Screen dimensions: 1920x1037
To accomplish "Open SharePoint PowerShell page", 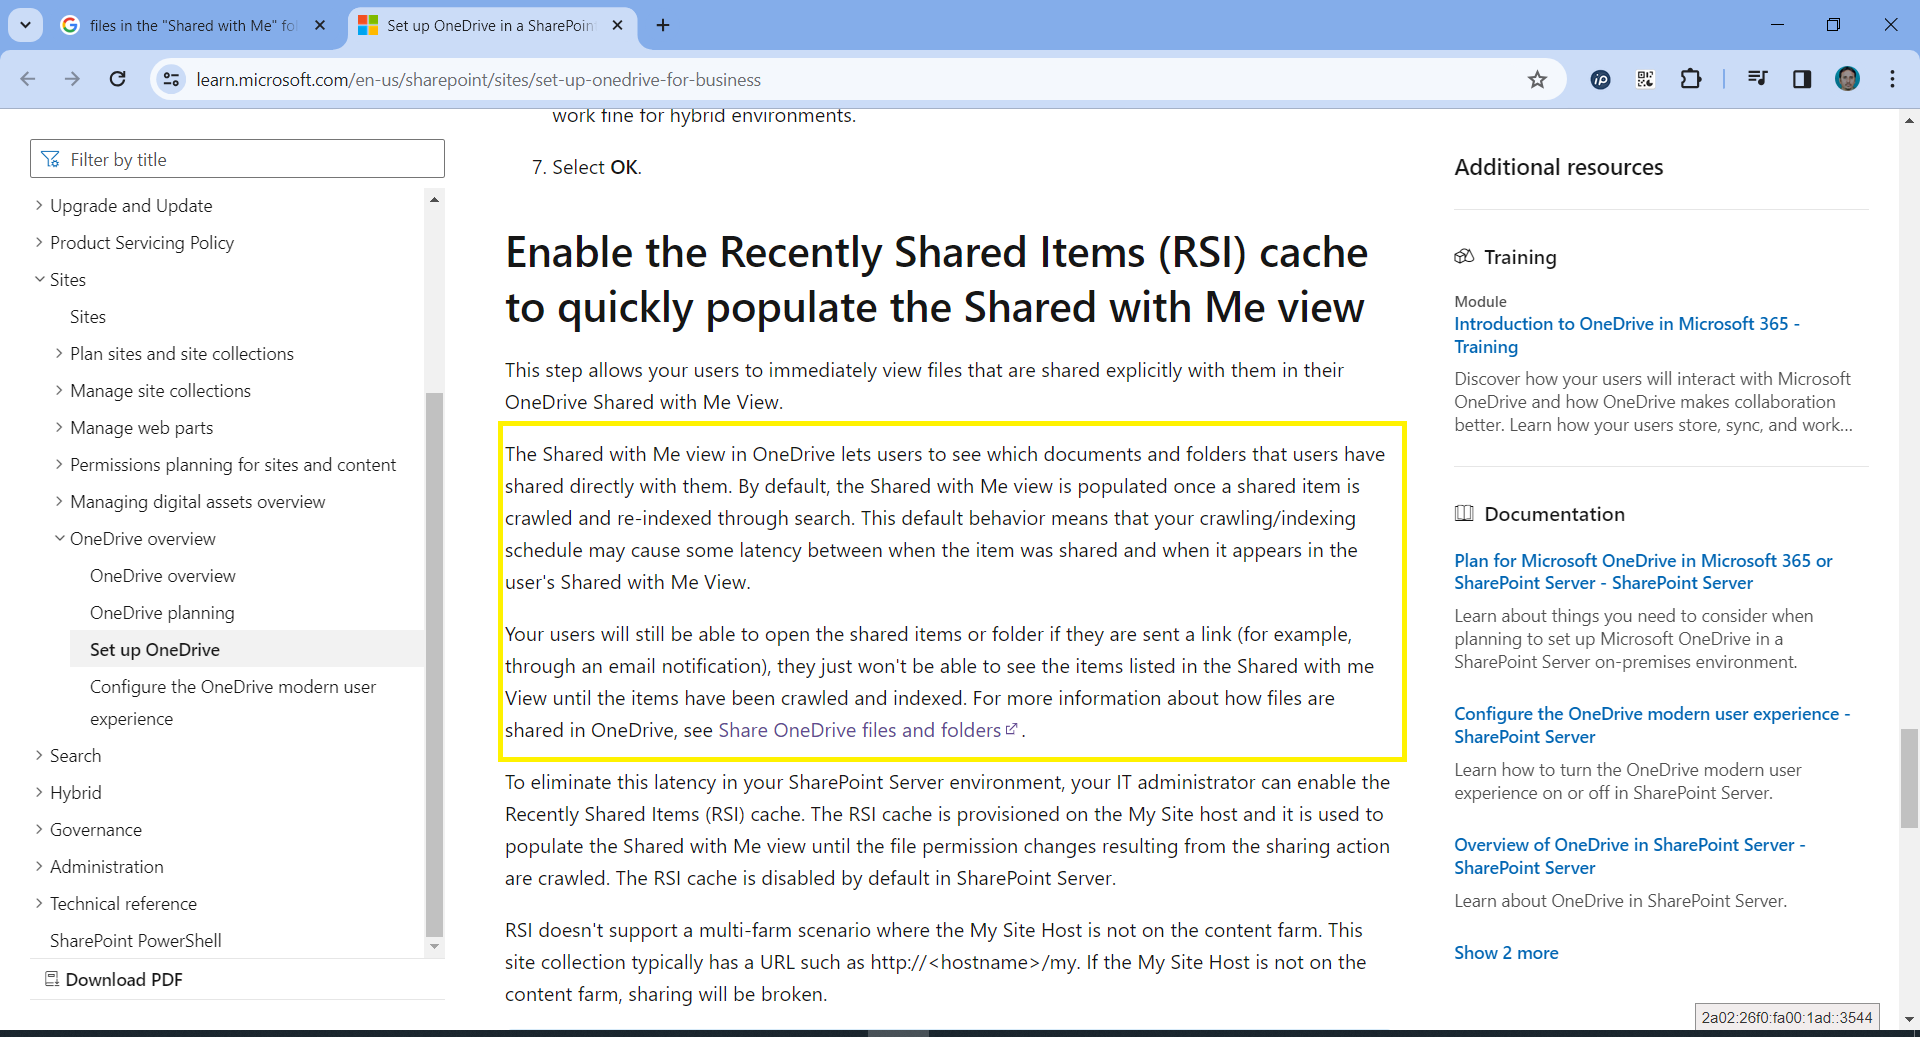I will click(136, 940).
